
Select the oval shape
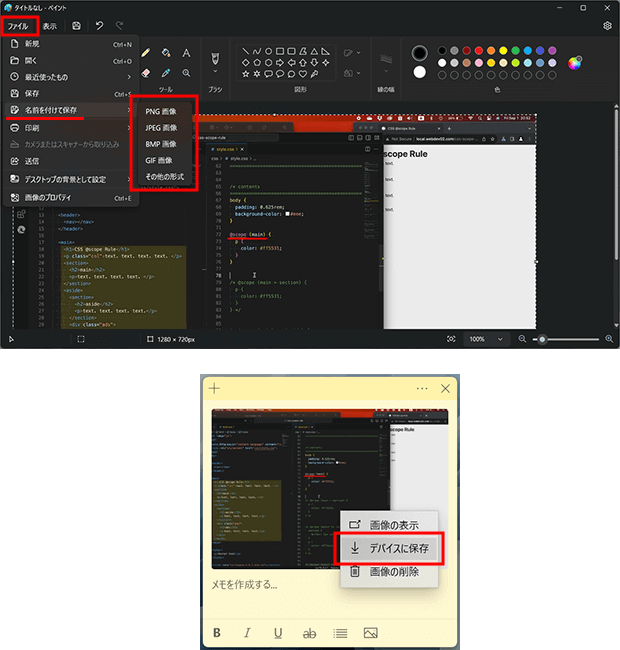269,51
